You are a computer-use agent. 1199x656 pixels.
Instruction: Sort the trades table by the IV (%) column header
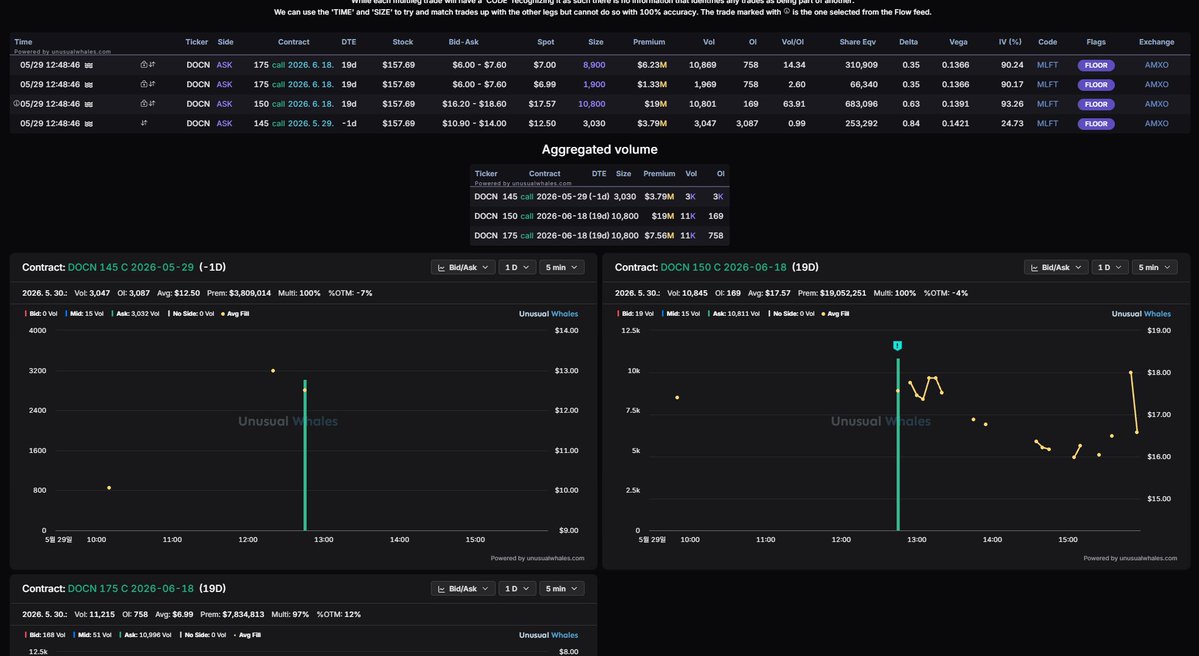[1009, 42]
